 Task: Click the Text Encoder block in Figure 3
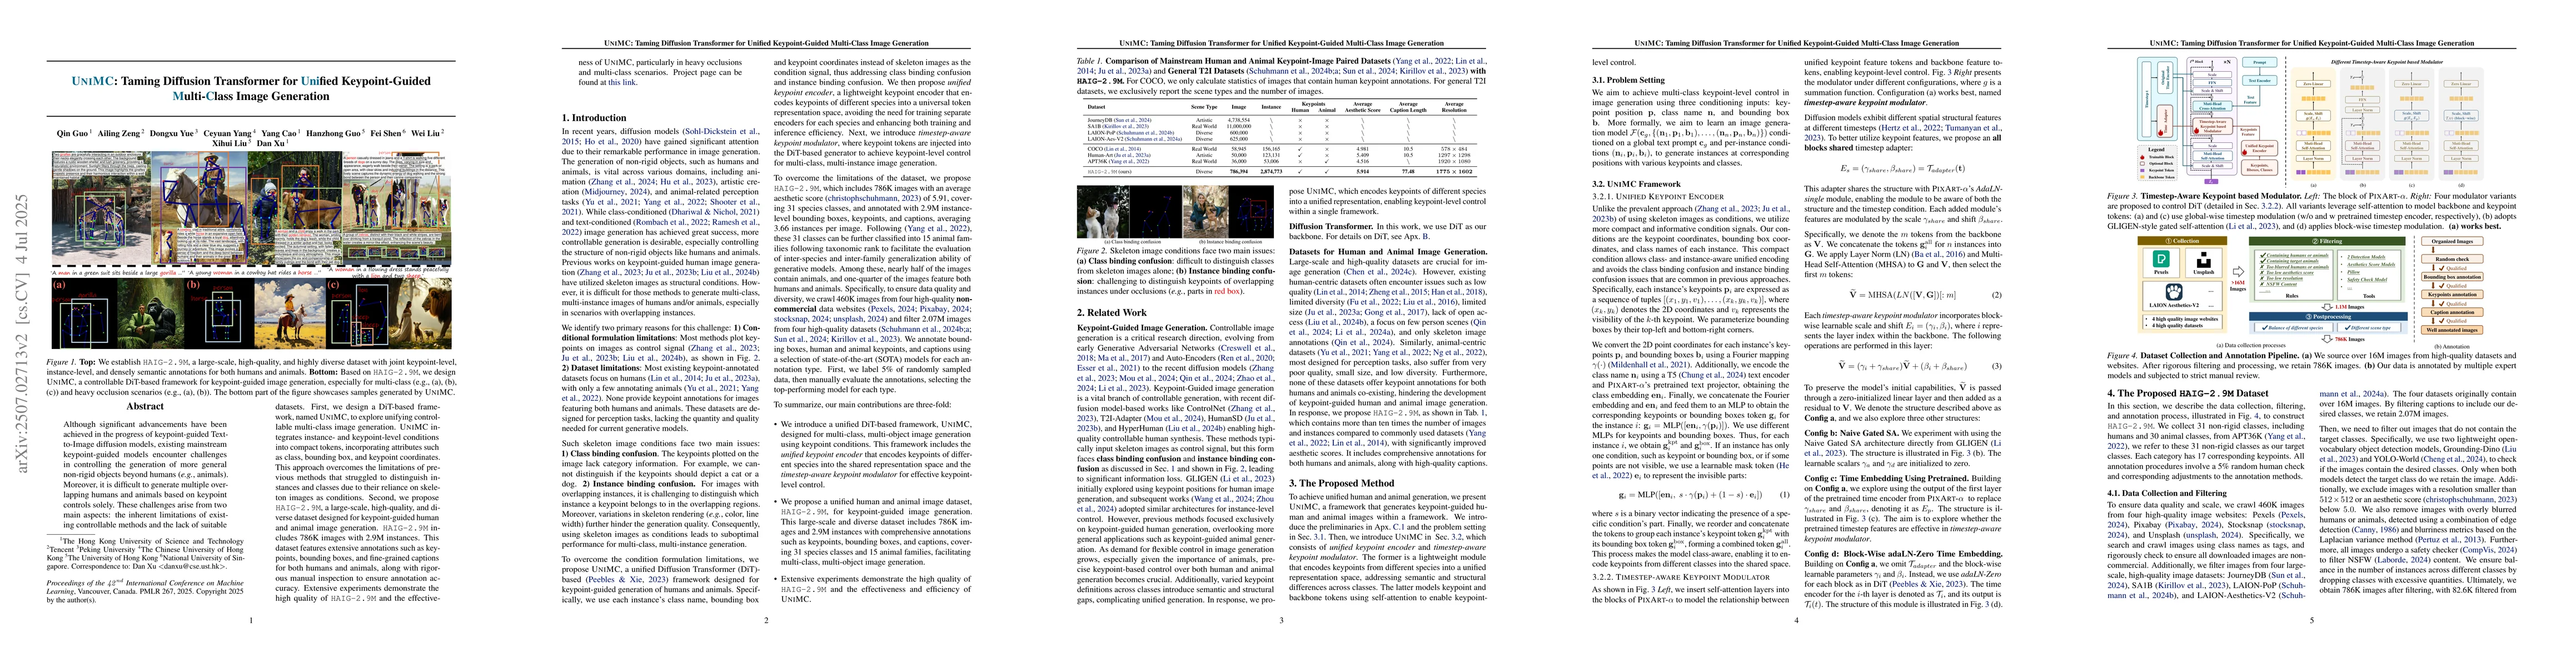(x=2260, y=81)
